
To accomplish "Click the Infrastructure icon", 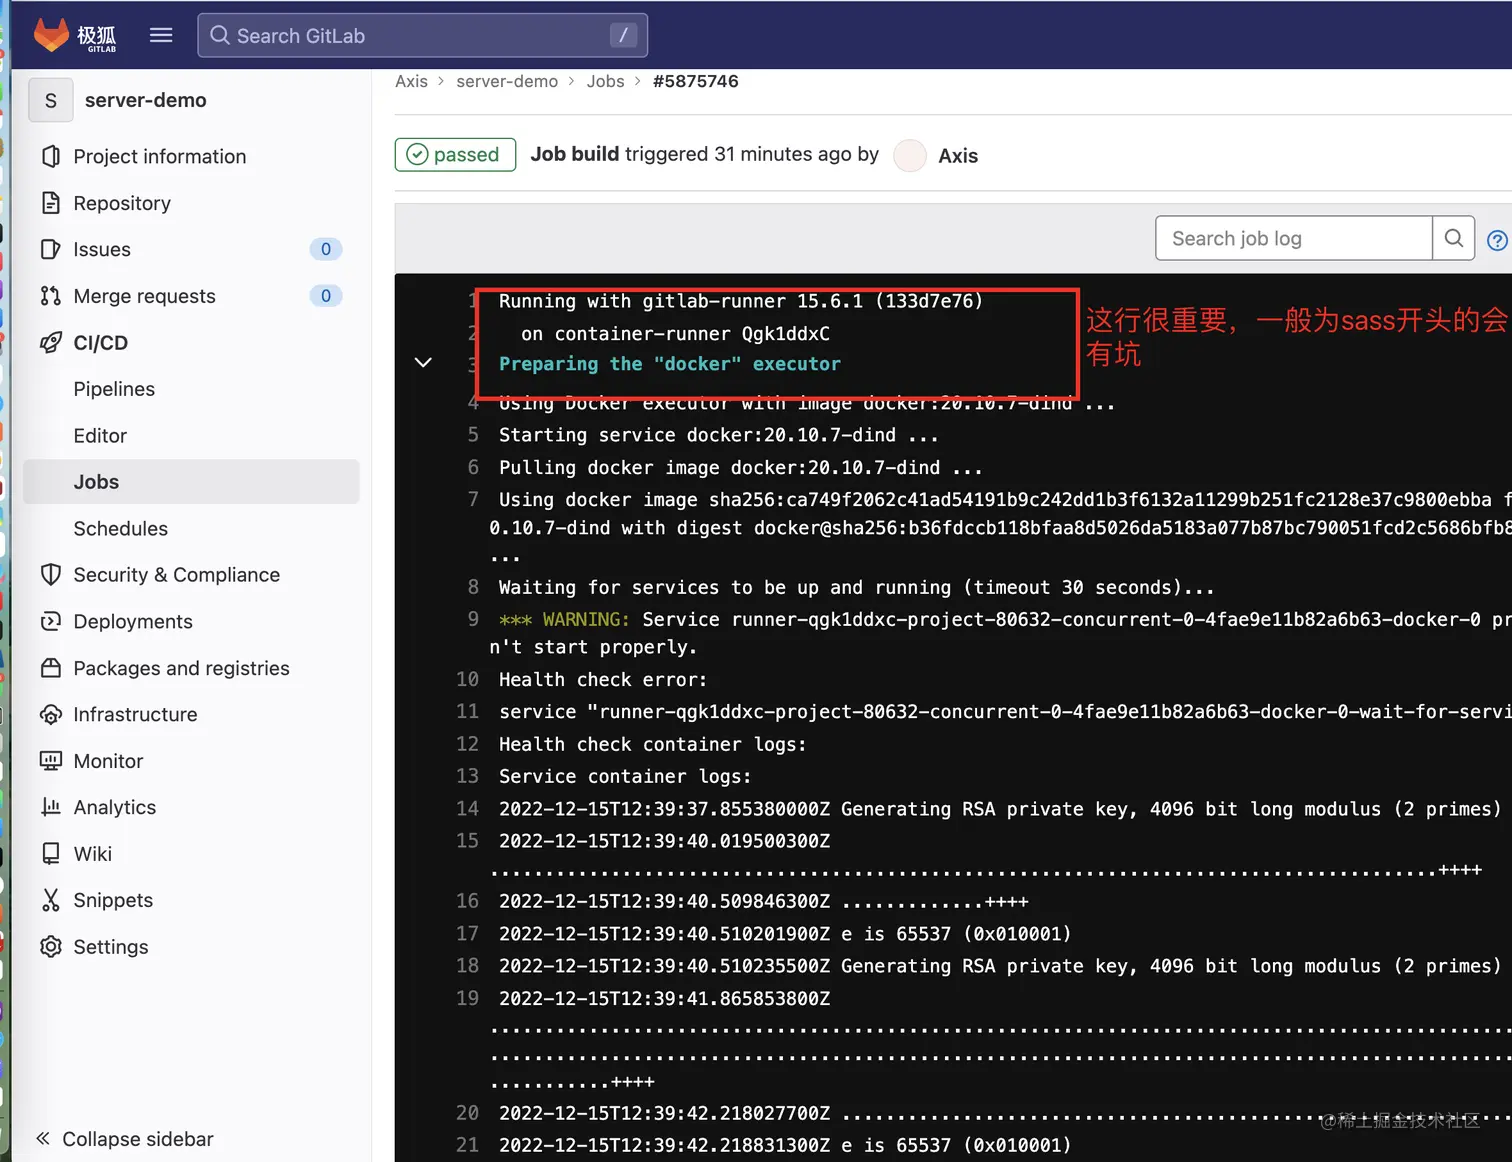I will pyautogui.click(x=51, y=714).
